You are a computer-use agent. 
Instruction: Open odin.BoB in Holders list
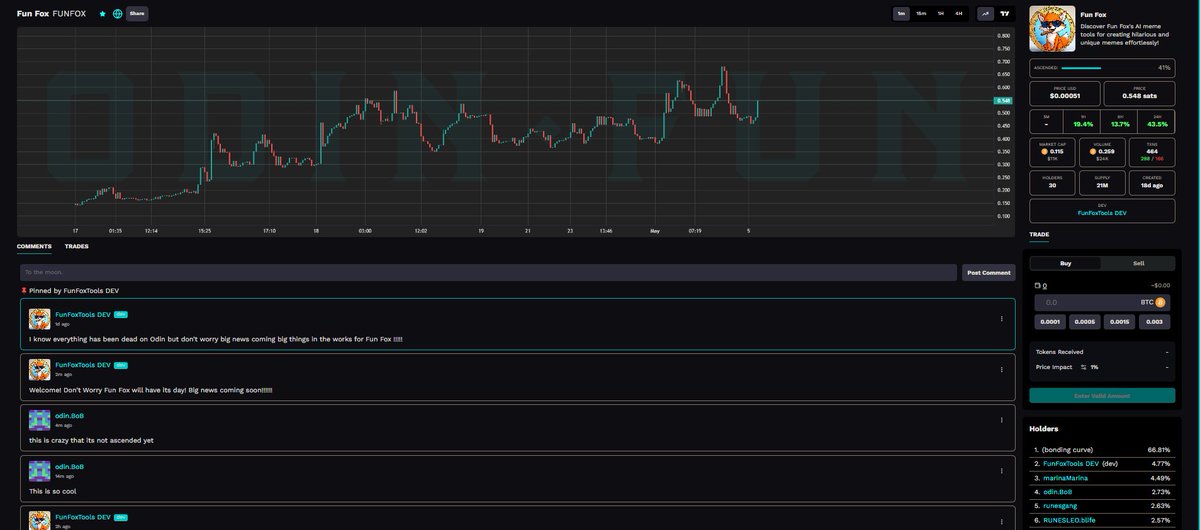[1058, 492]
